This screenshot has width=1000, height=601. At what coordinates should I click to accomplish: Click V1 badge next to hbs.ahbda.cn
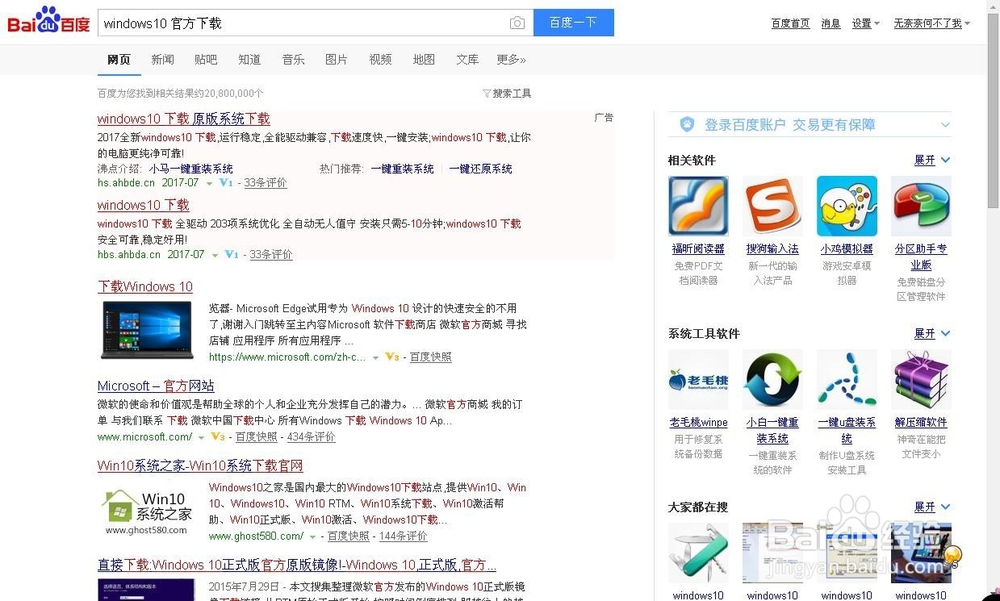point(232,254)
